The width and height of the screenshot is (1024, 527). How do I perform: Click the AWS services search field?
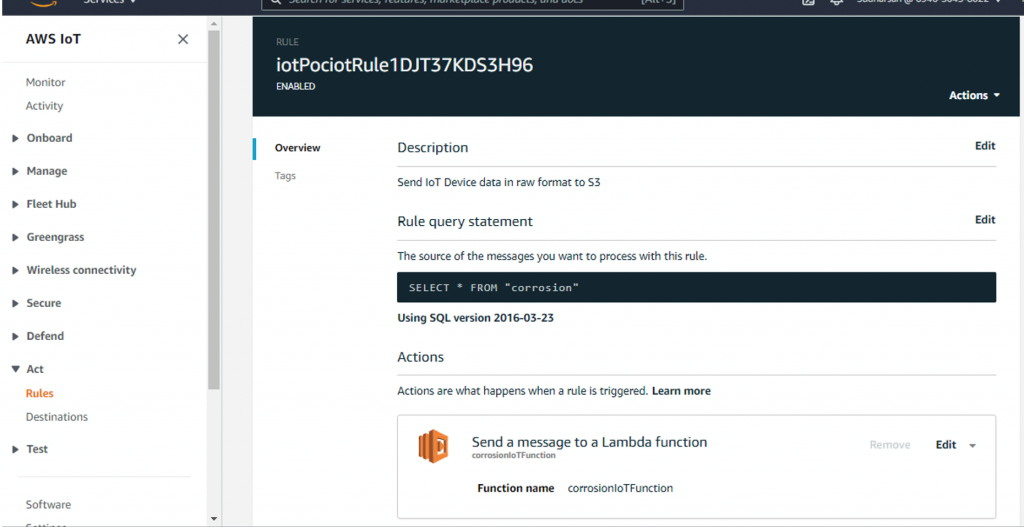click(472, 4)
